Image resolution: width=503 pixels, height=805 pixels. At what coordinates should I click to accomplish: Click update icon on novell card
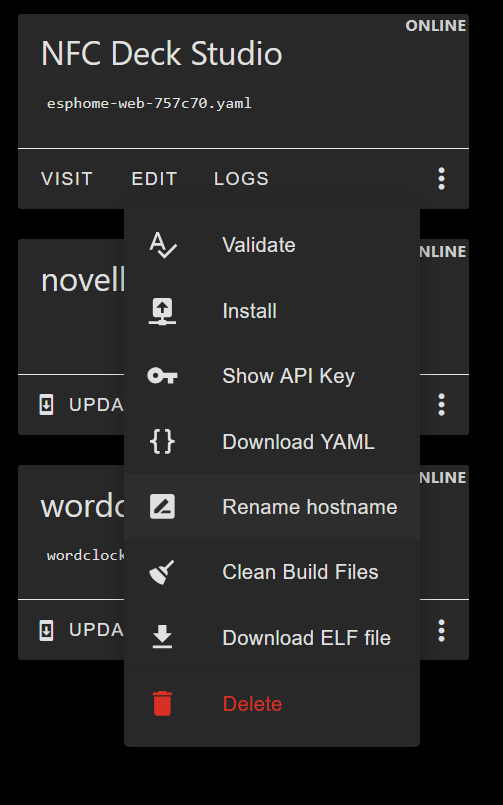click(46, 405)
